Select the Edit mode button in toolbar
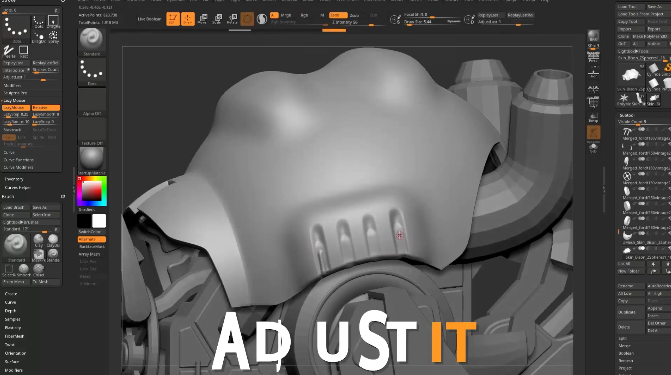Image resolution: width=671 pixels, height=375 pixels. click(x=173, y=19)
